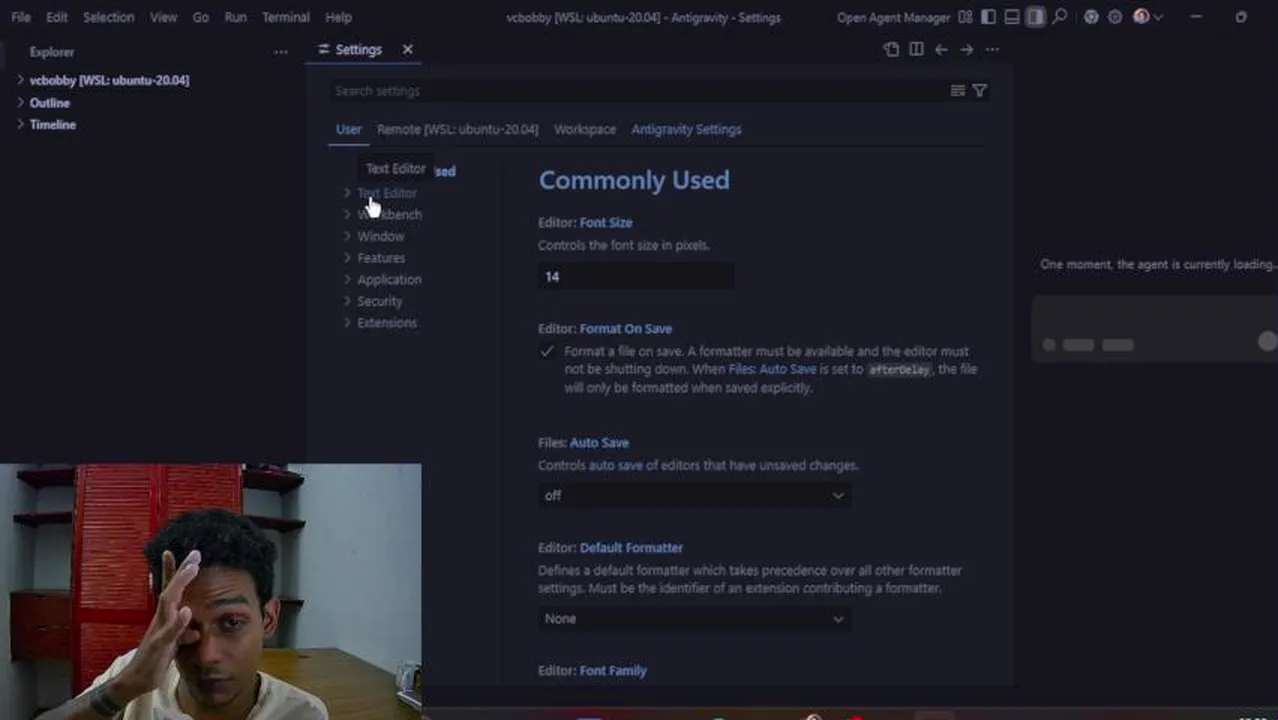The width and height of the screenshot is (1278, 720).
Task: Open the Default Formatter dropdown
Action: (694, 619)
